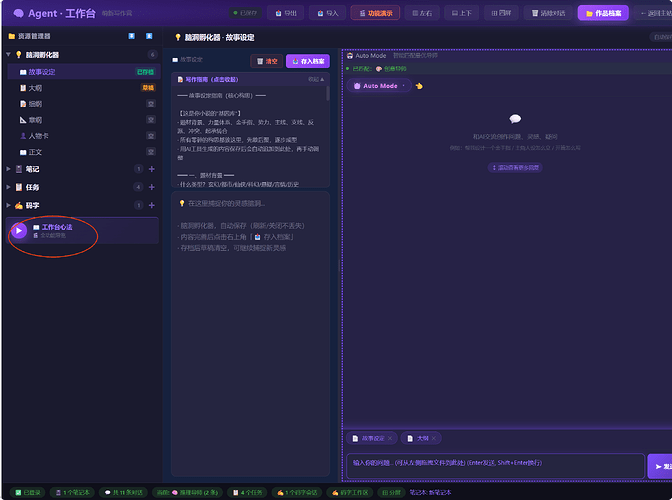
Task: Click the 工作台心法 title text
Action: pos(57,227)
